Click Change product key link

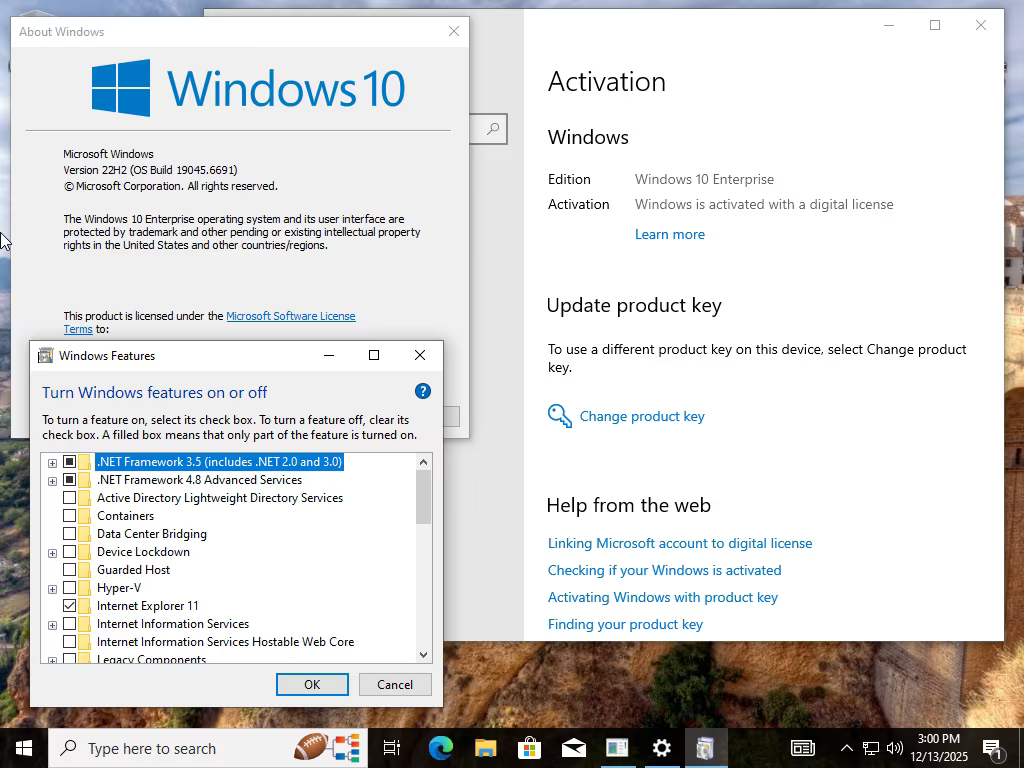(x=642, y=416)
